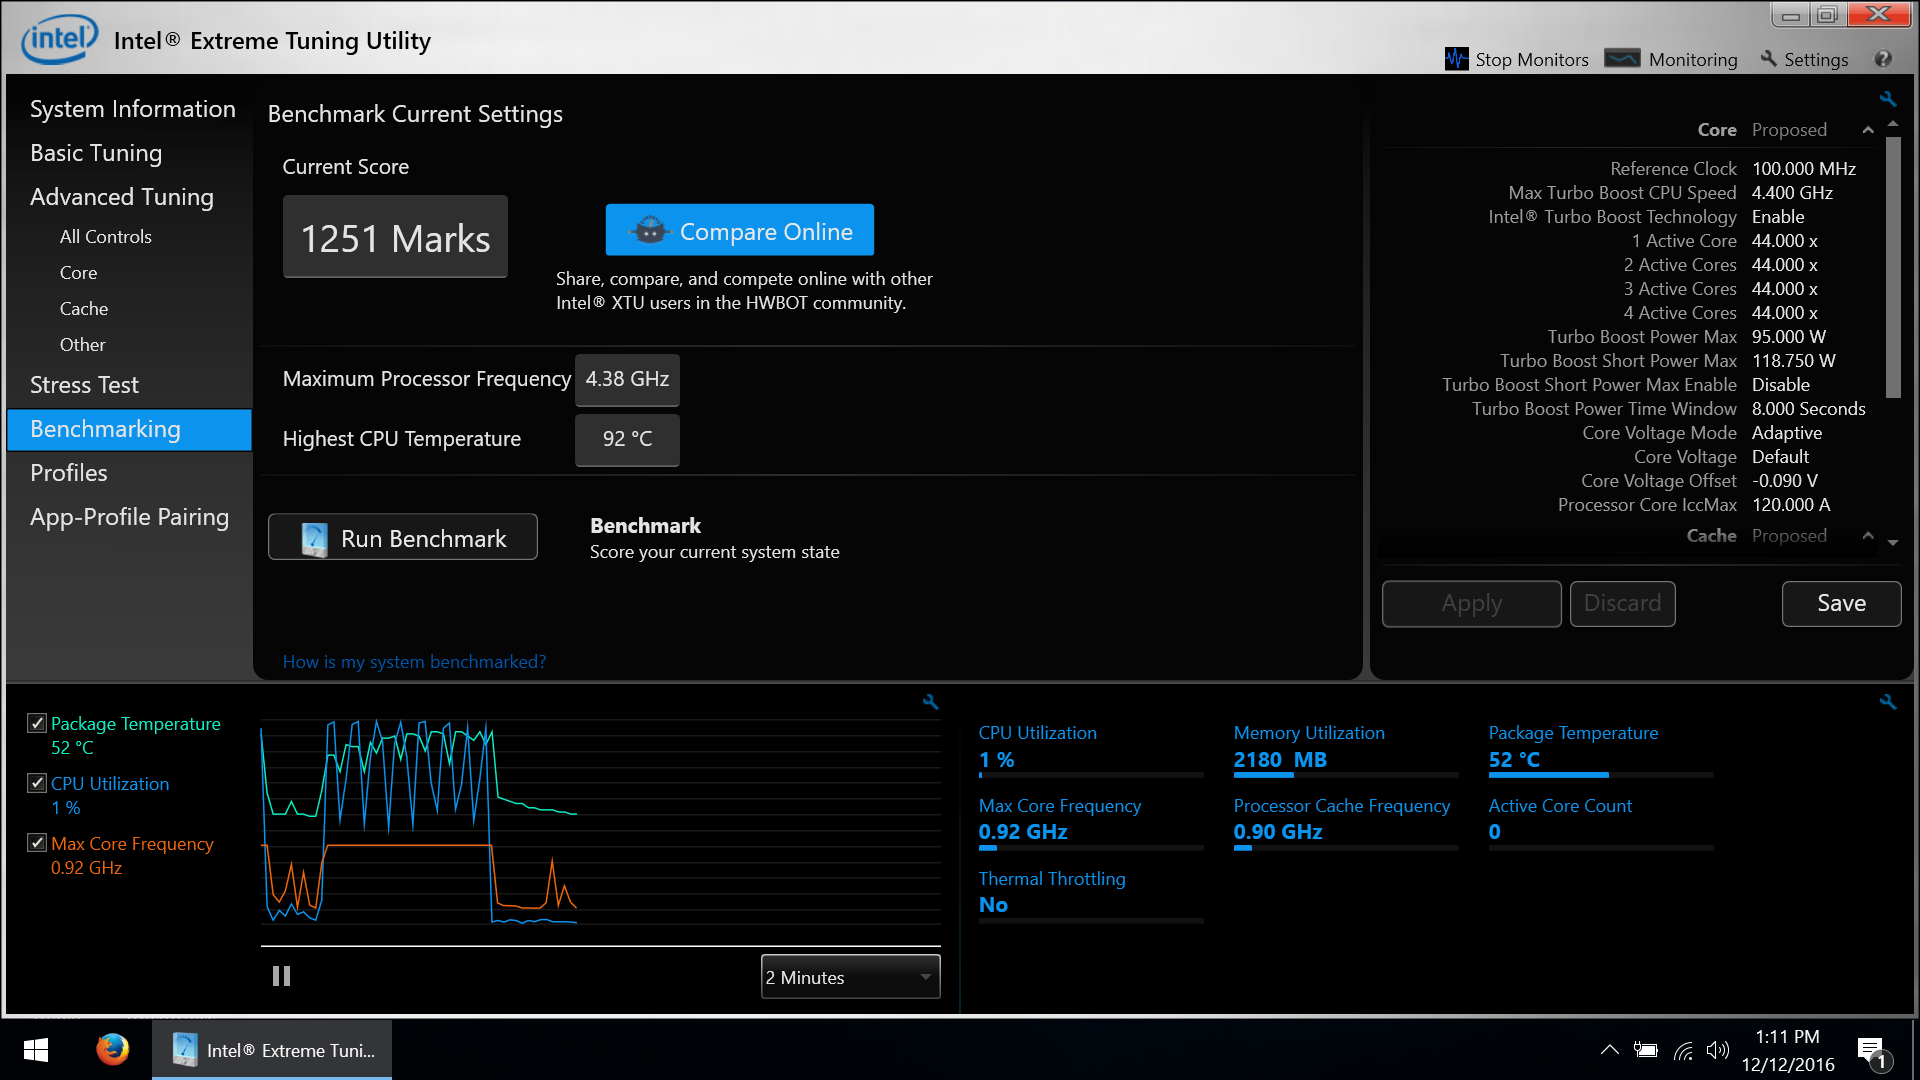Screen dimensions: 1920x1080
Task: Click the How is my system benchmarked link
Action: [415, 662]
